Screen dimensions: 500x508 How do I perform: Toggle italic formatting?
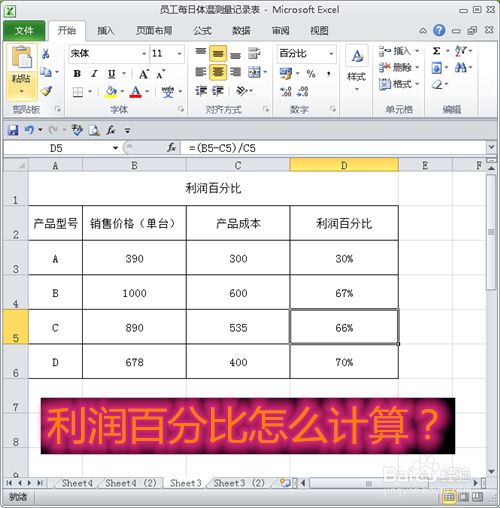[x=94, y=74]
